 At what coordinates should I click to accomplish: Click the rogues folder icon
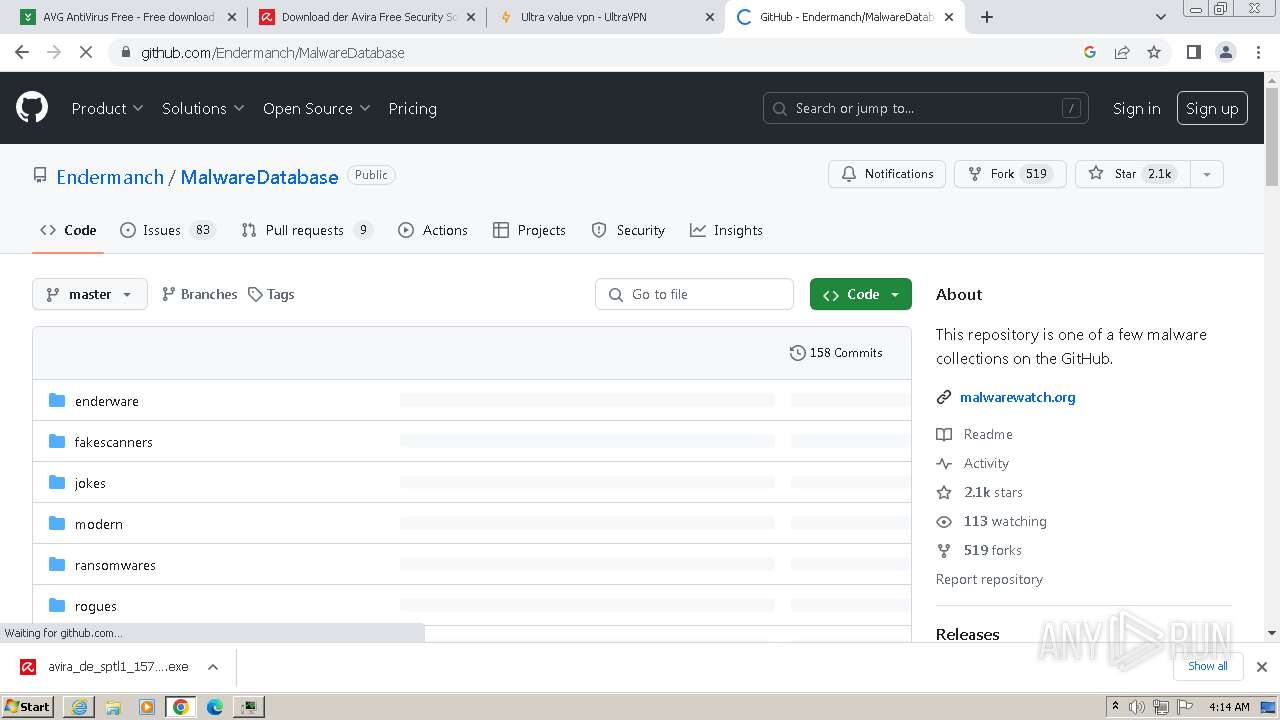(57, 606)
